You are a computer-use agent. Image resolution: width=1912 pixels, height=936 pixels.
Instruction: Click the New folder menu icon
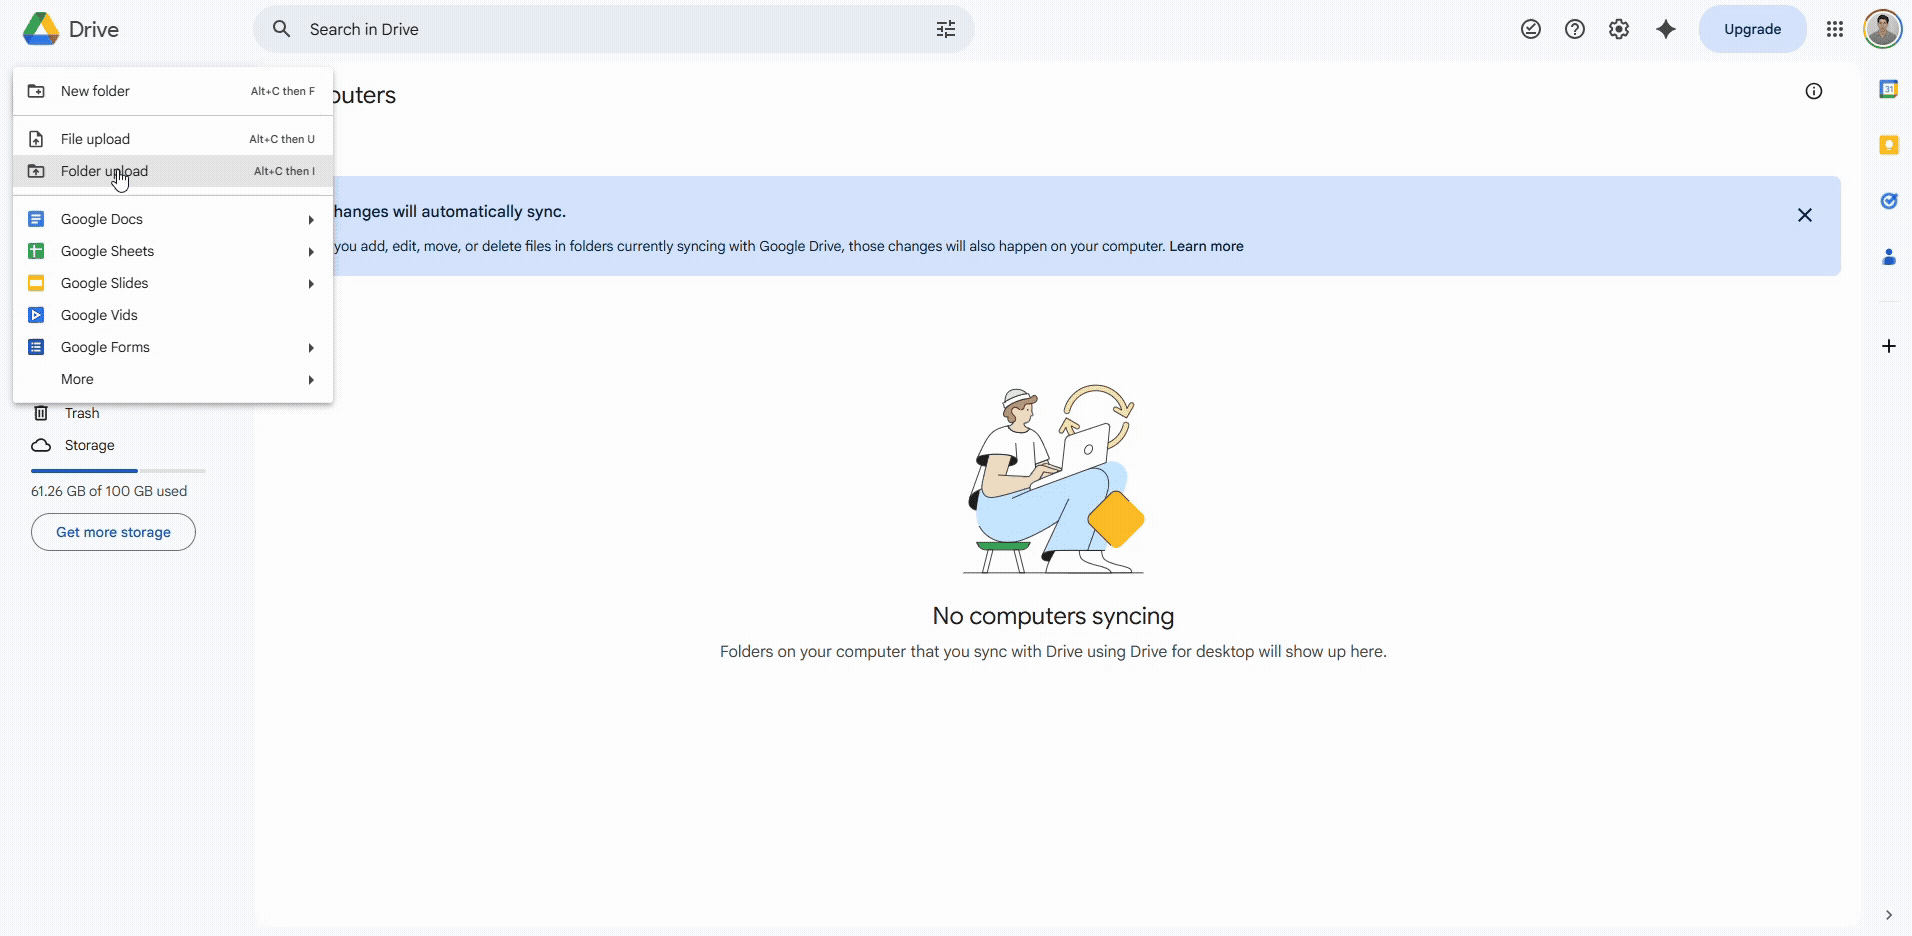coord(36,91)
